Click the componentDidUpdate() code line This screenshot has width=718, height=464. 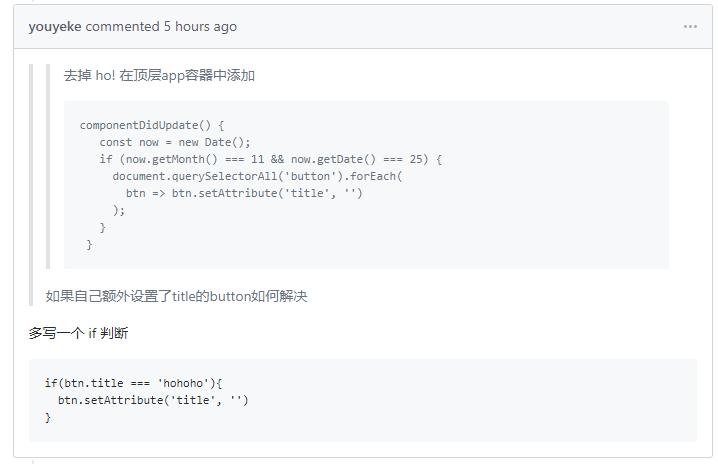(x=152, y=125)
